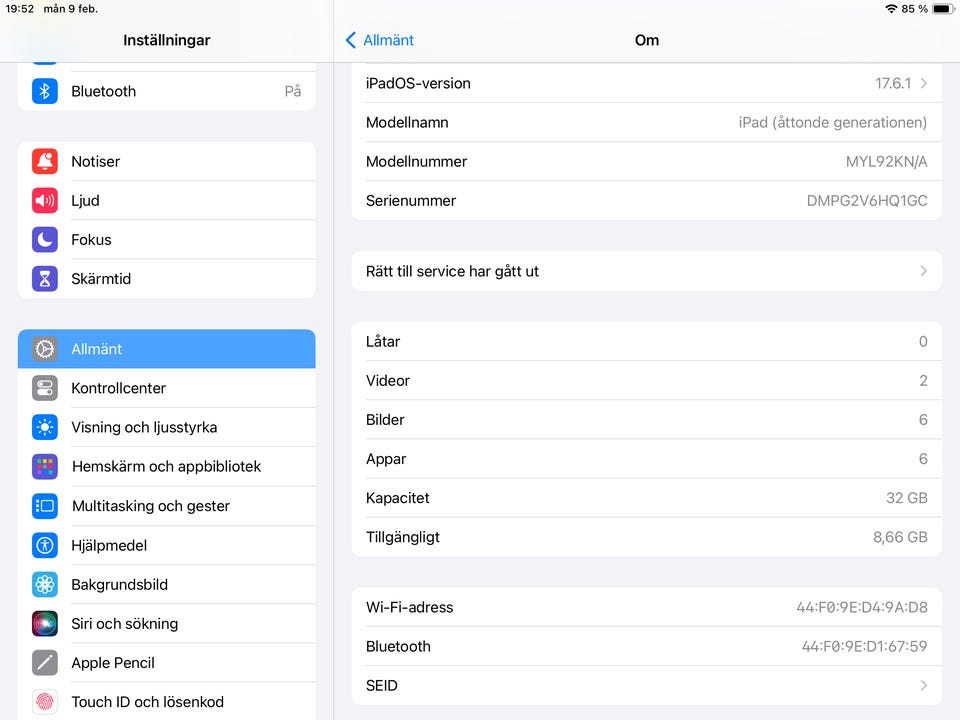Tap the Bluetooth icon in sidebar
Image resolution: width=960 pixels, height=720 pixels.
tap(44, 91)
